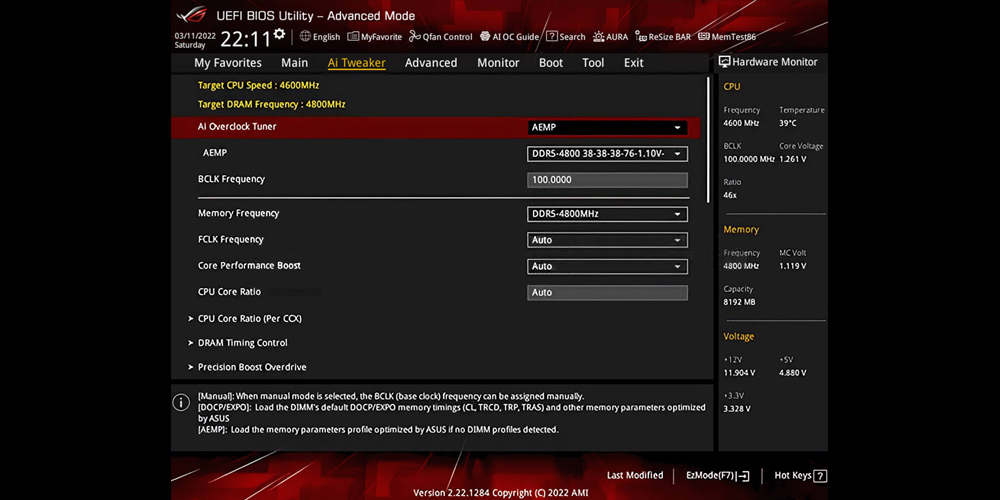Open the ReSize BAR setting
Screen dimensions: 1000x500
coord(663,37)
